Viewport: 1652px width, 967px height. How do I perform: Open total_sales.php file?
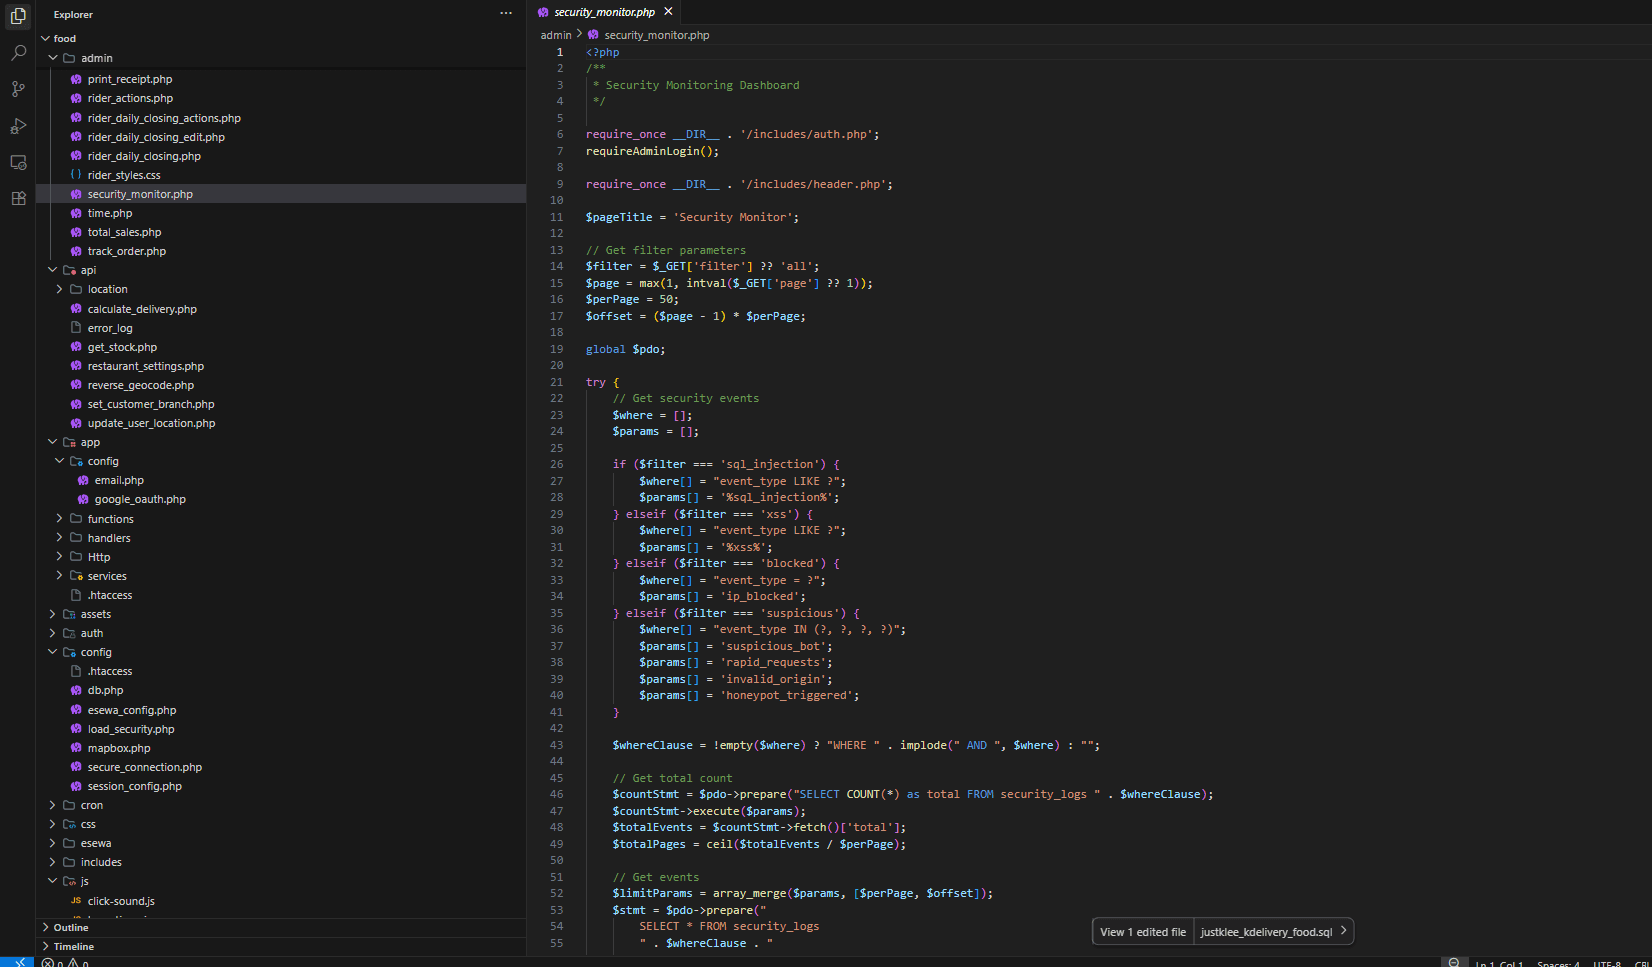[x=124, y=232]
